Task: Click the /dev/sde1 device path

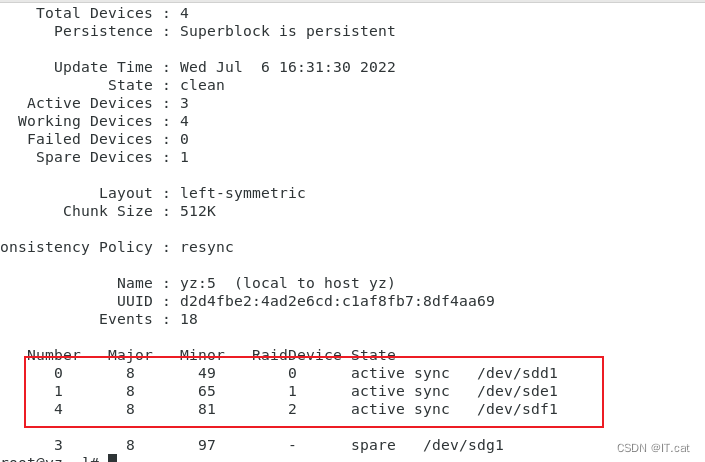Action: point(517,391)
